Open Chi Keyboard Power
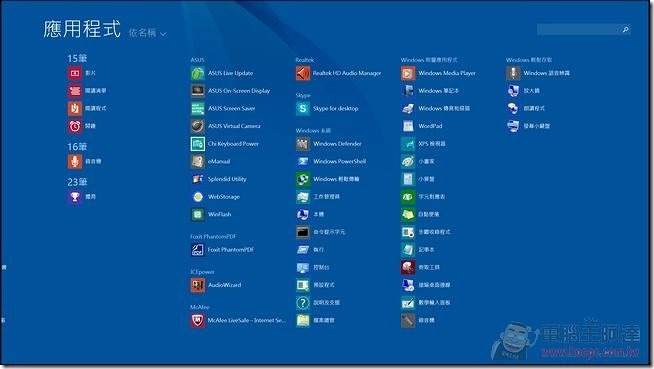 click(225, 143)
